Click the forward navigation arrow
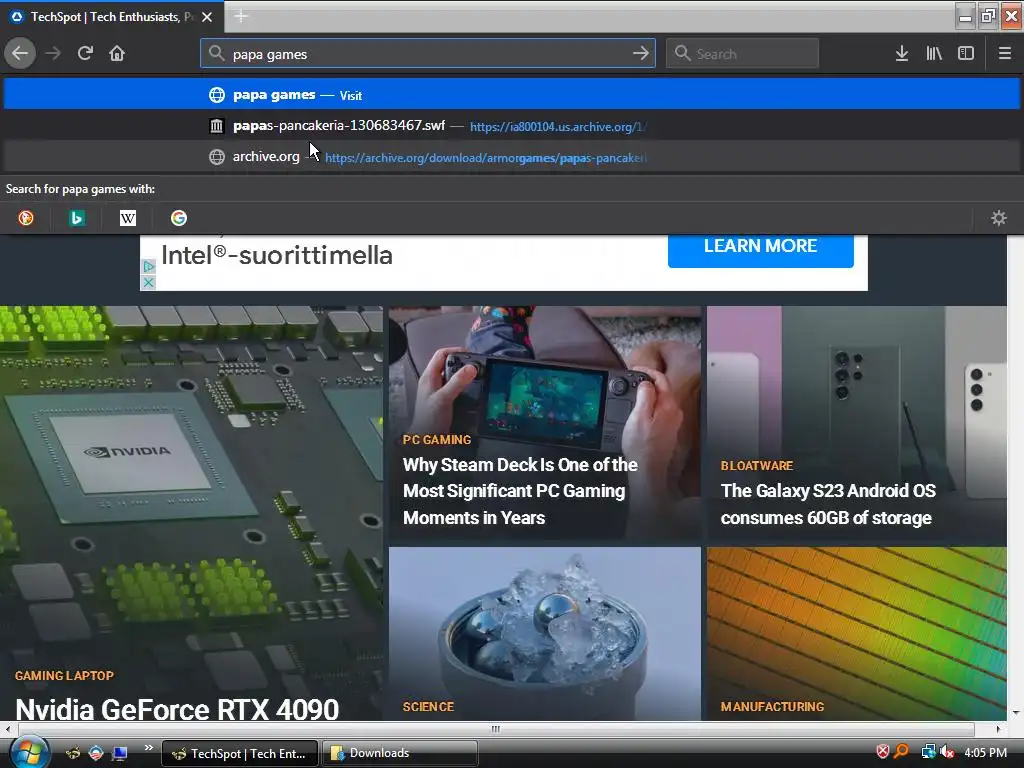 (x=54, y=53)
